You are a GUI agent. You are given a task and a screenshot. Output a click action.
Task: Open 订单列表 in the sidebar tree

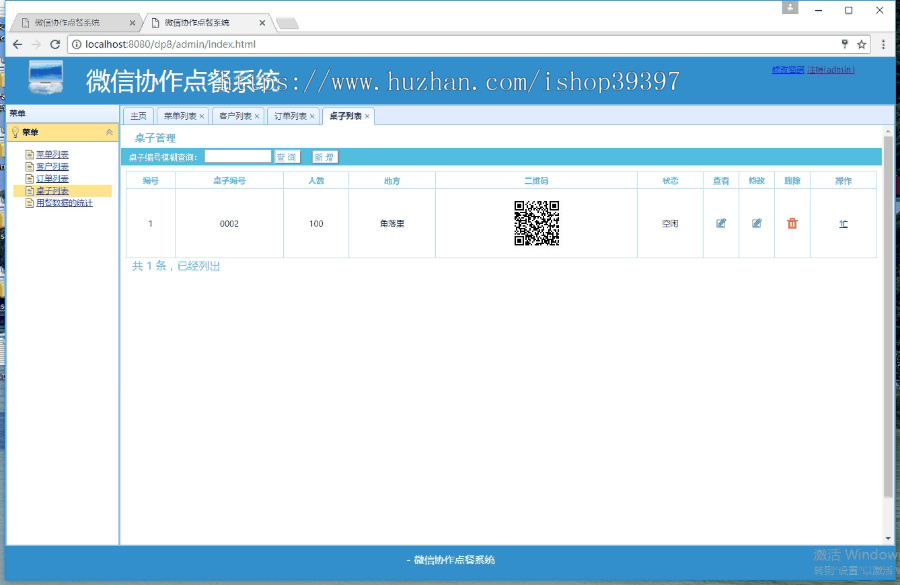click(52, 179)
